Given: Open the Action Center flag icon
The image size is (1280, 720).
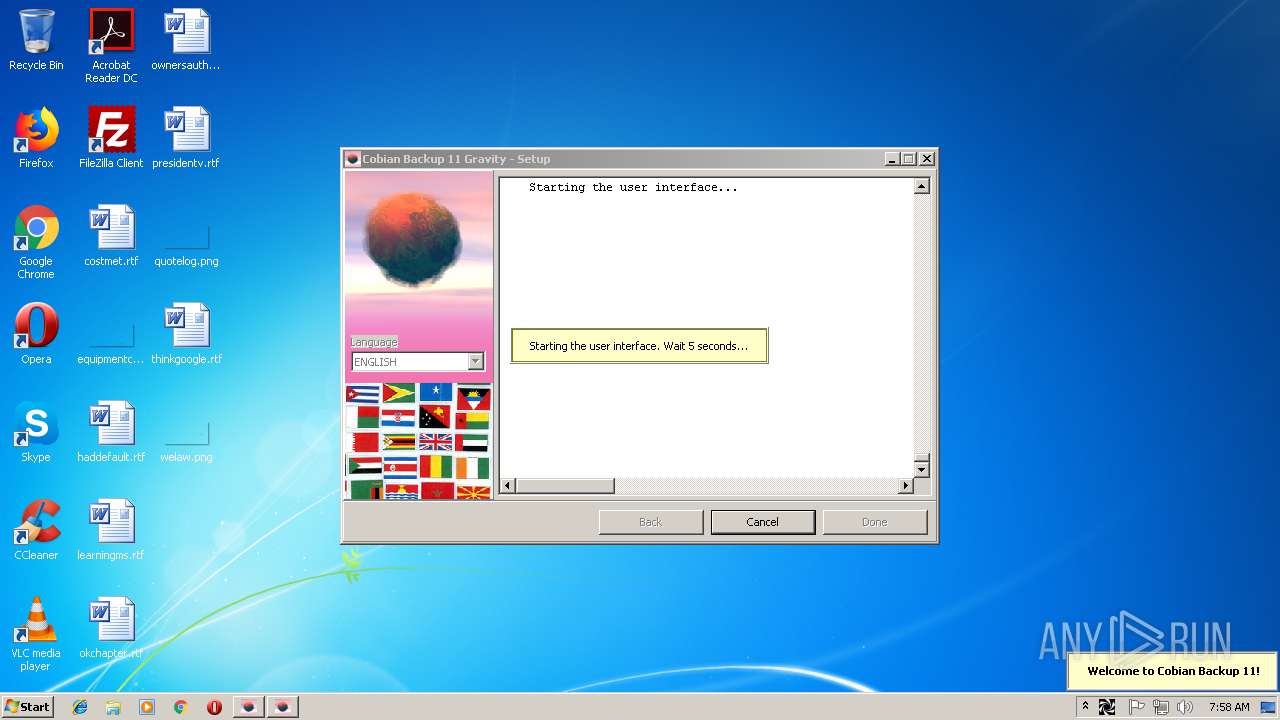Looking at the screenshot, I should click(1136, 707).
